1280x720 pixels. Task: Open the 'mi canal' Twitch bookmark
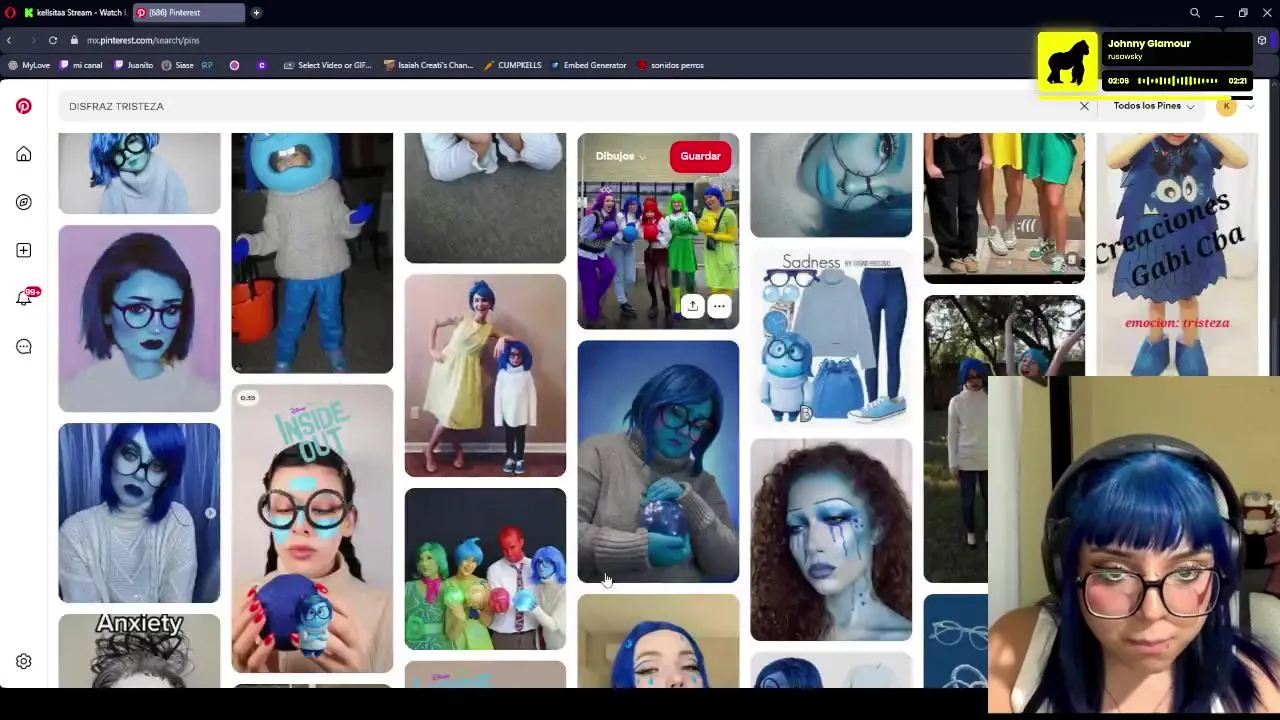pos(81,65)
